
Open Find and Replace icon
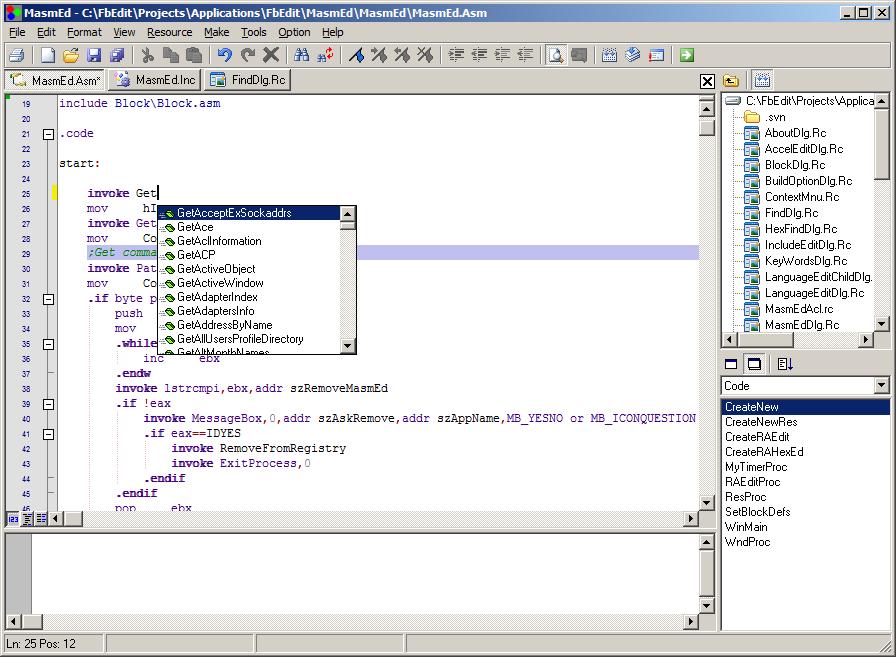pos(325,55)
